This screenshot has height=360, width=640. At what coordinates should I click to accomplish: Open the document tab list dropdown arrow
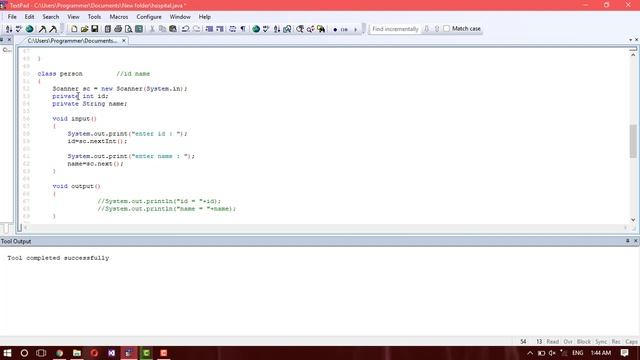(630, 40)
